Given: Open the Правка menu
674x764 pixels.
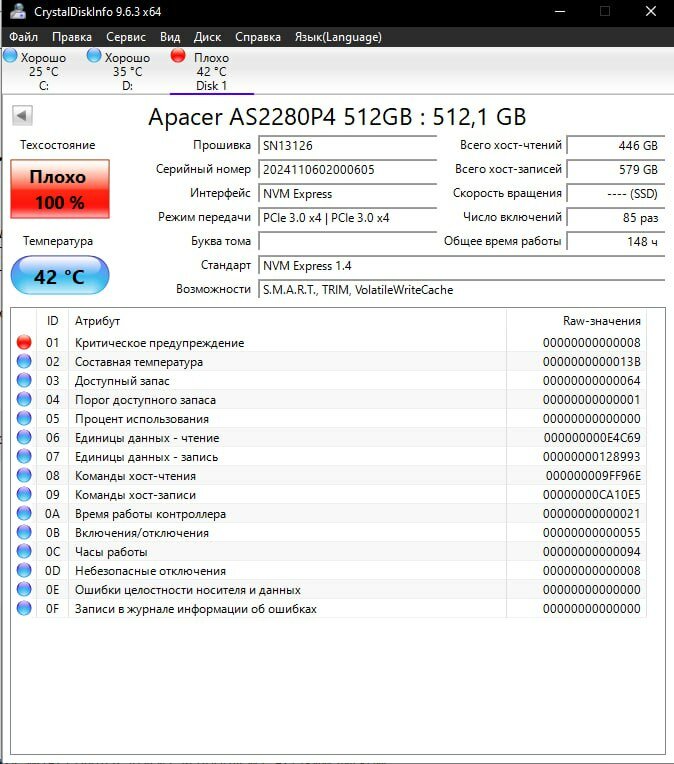Looking at the screenshot, I should (72, 37).
